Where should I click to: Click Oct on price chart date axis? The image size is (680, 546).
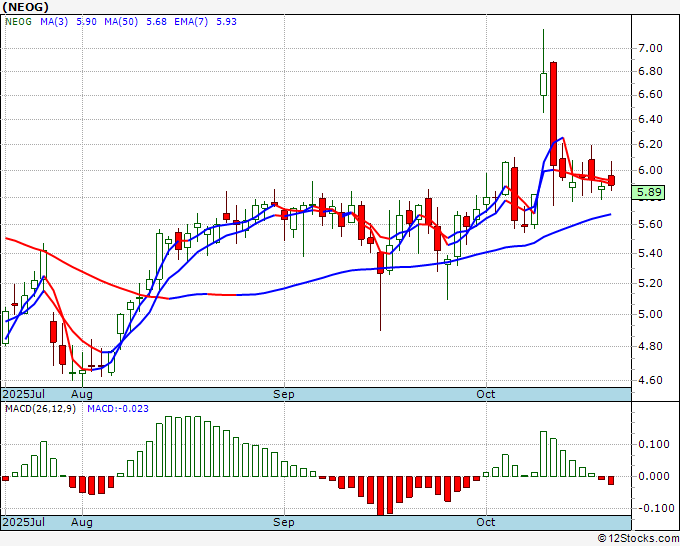486,394
